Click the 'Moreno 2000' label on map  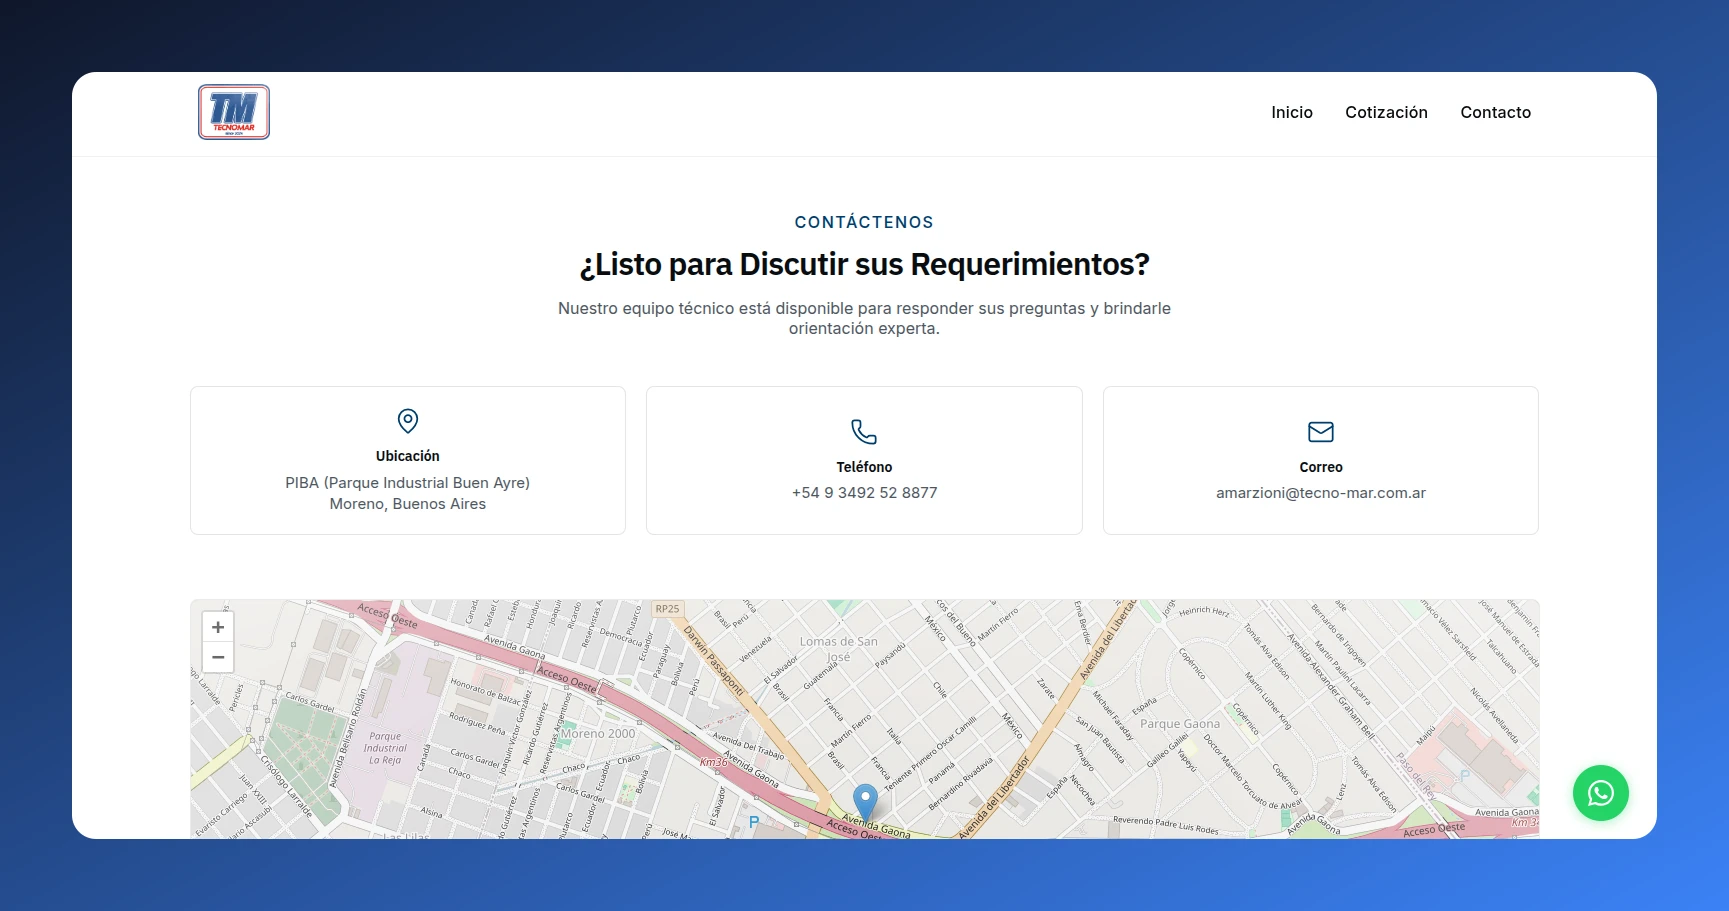click(x=598, y=733)
